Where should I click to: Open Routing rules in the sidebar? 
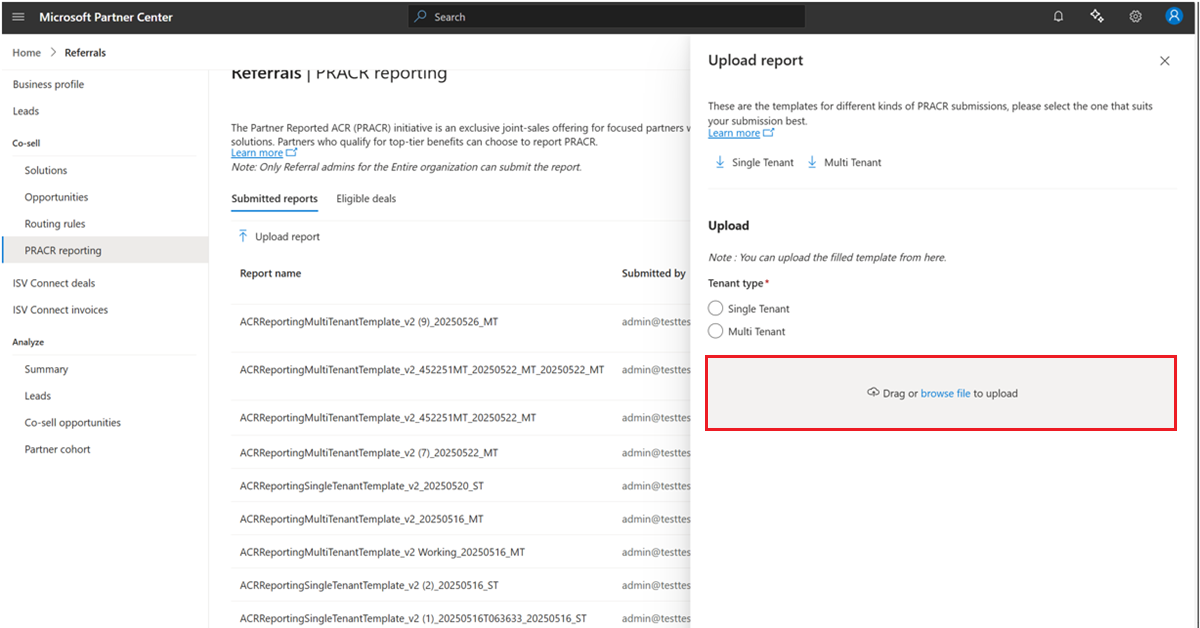[55, 224]
